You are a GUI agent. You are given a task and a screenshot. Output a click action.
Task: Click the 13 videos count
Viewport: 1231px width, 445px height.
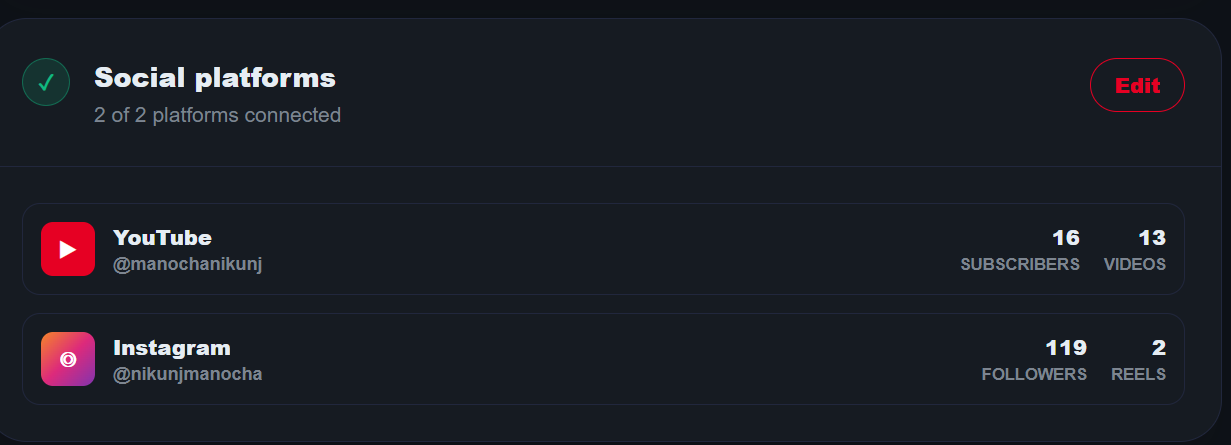pyautogui.click(x=1152, y=238)
